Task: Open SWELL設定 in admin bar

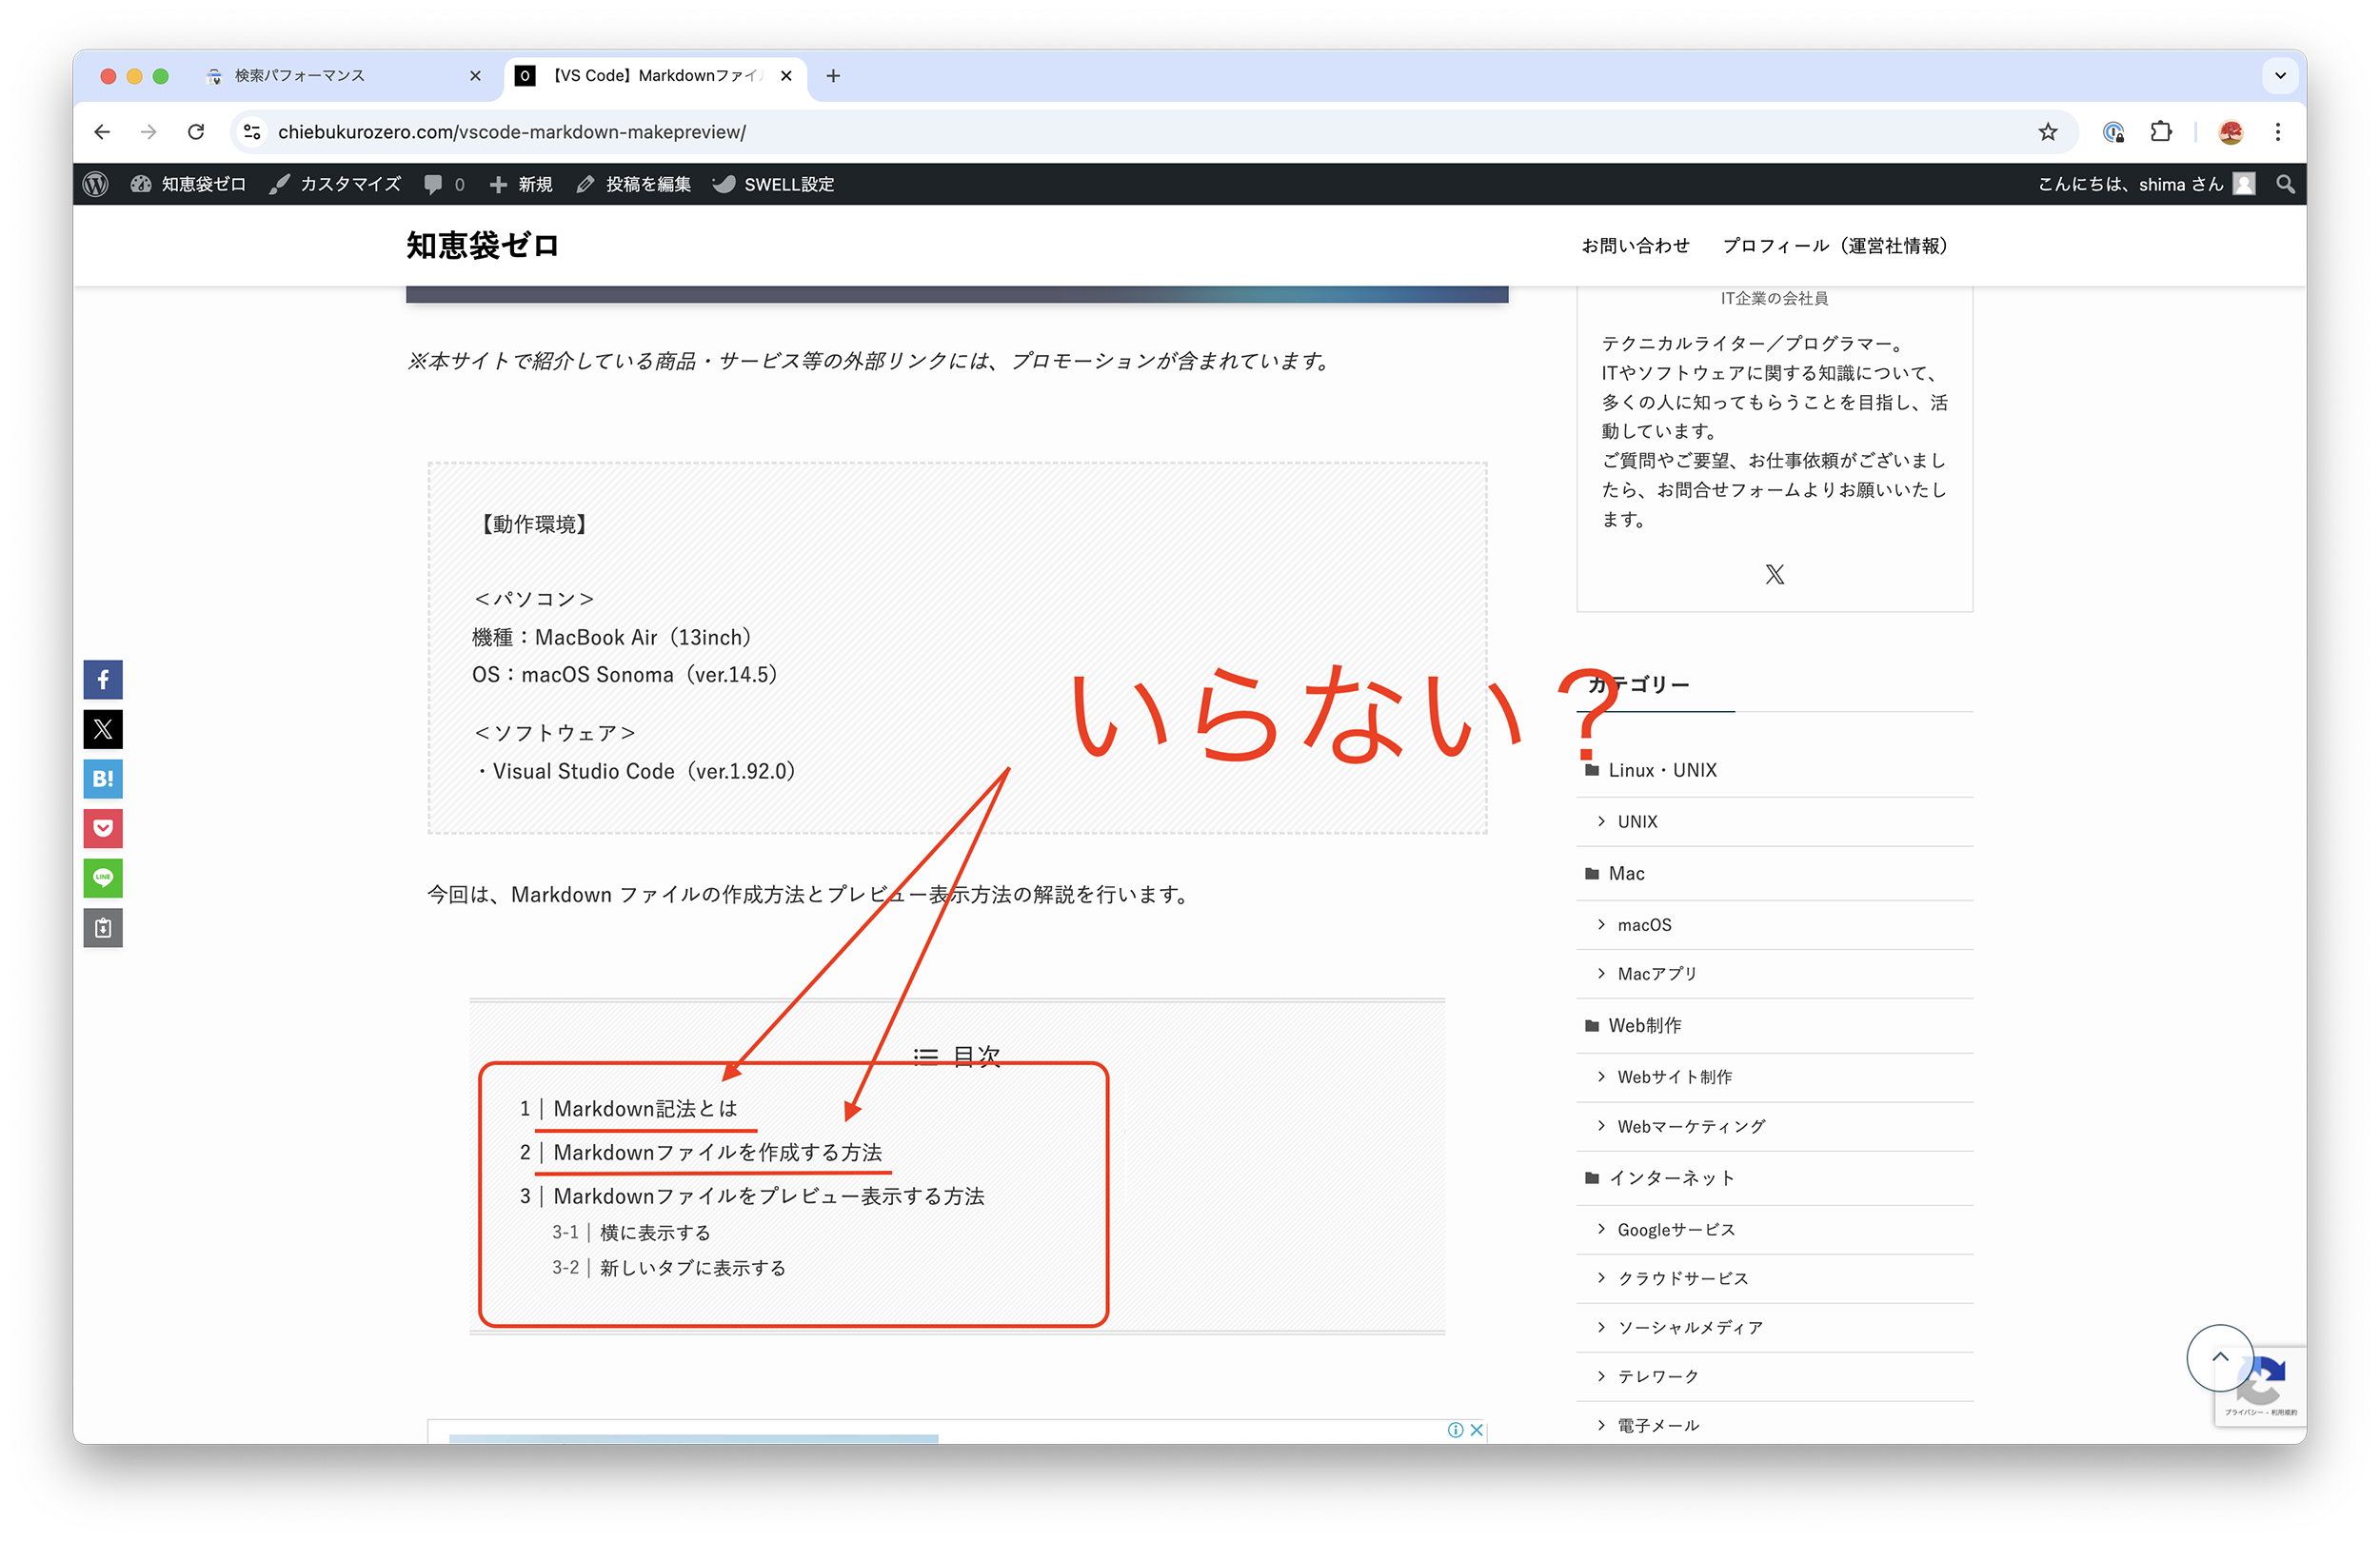Action: click(x=773, y=184)
